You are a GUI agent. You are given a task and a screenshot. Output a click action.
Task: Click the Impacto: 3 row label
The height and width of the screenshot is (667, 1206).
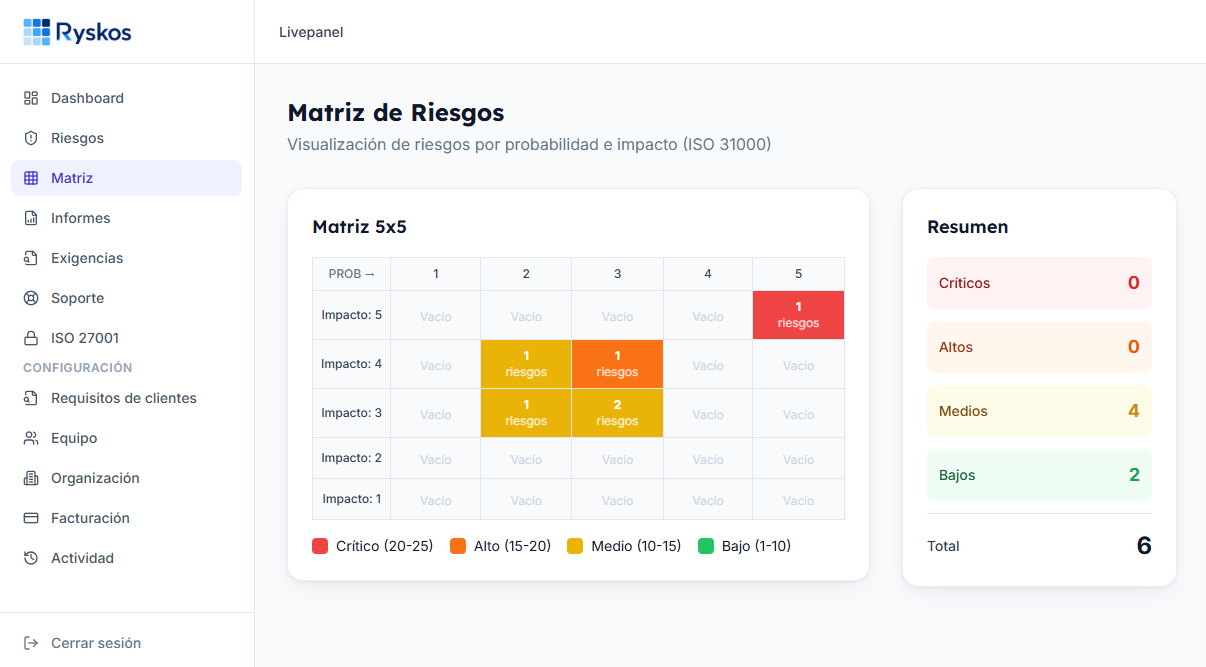(351, 413)
